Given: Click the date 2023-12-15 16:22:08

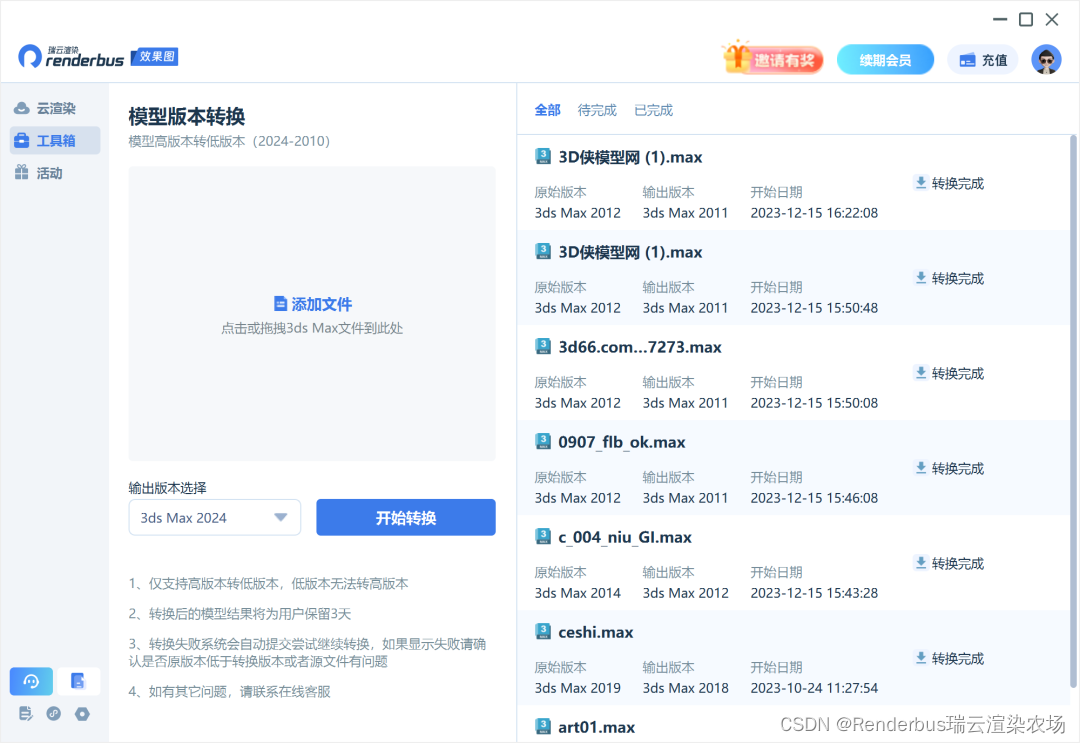Looking at the screenshot, I should (x=814, y=213).
